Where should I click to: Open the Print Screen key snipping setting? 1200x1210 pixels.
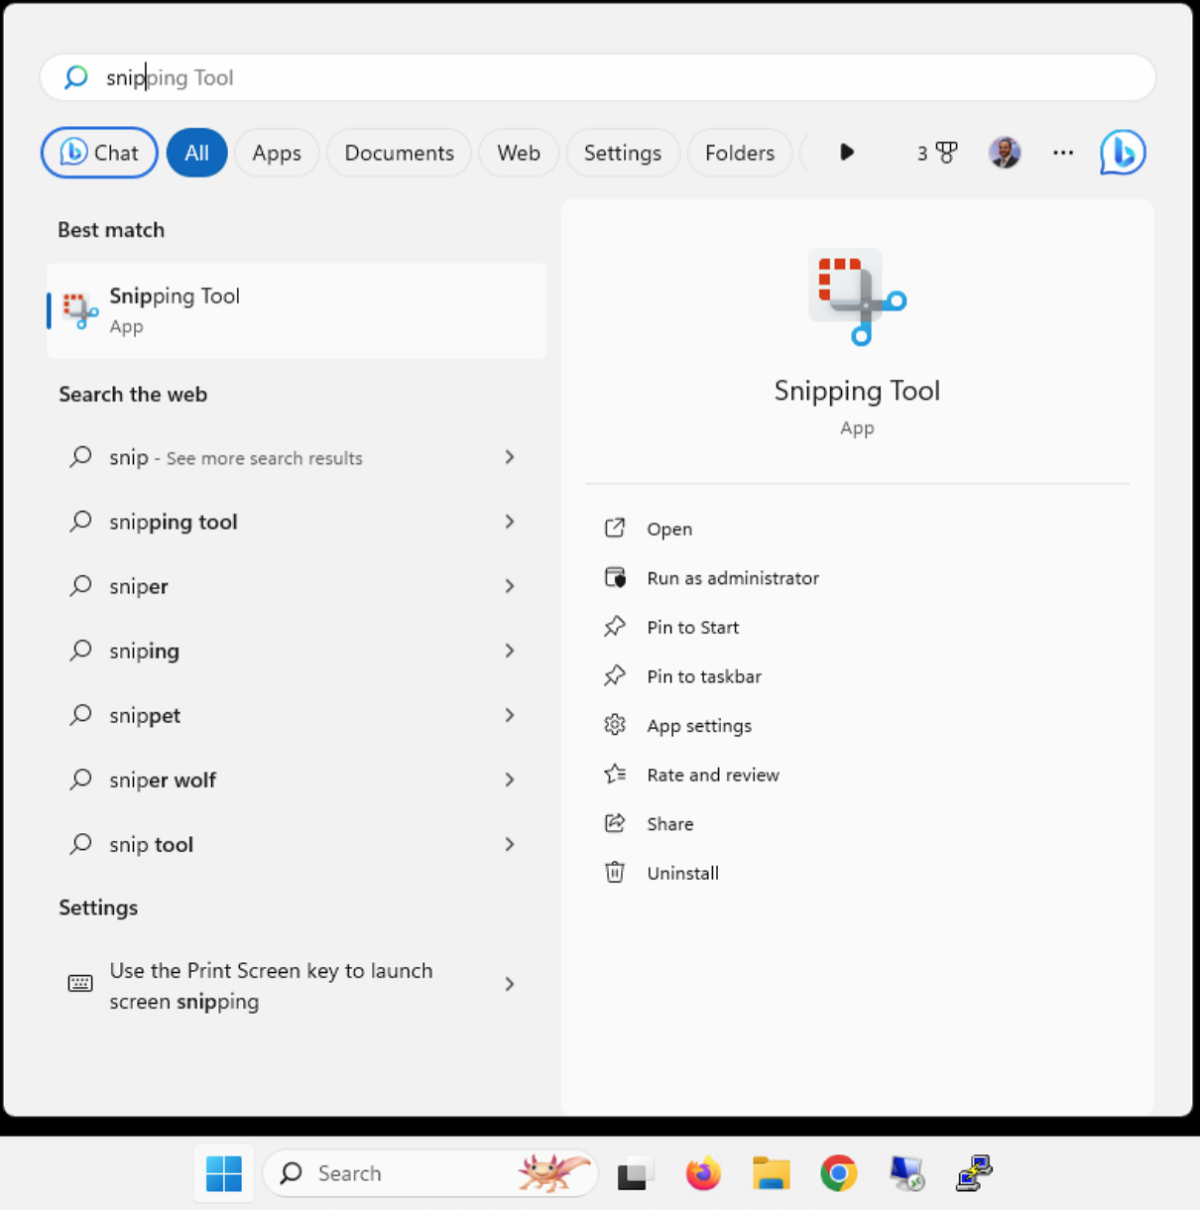click(270, 985)
